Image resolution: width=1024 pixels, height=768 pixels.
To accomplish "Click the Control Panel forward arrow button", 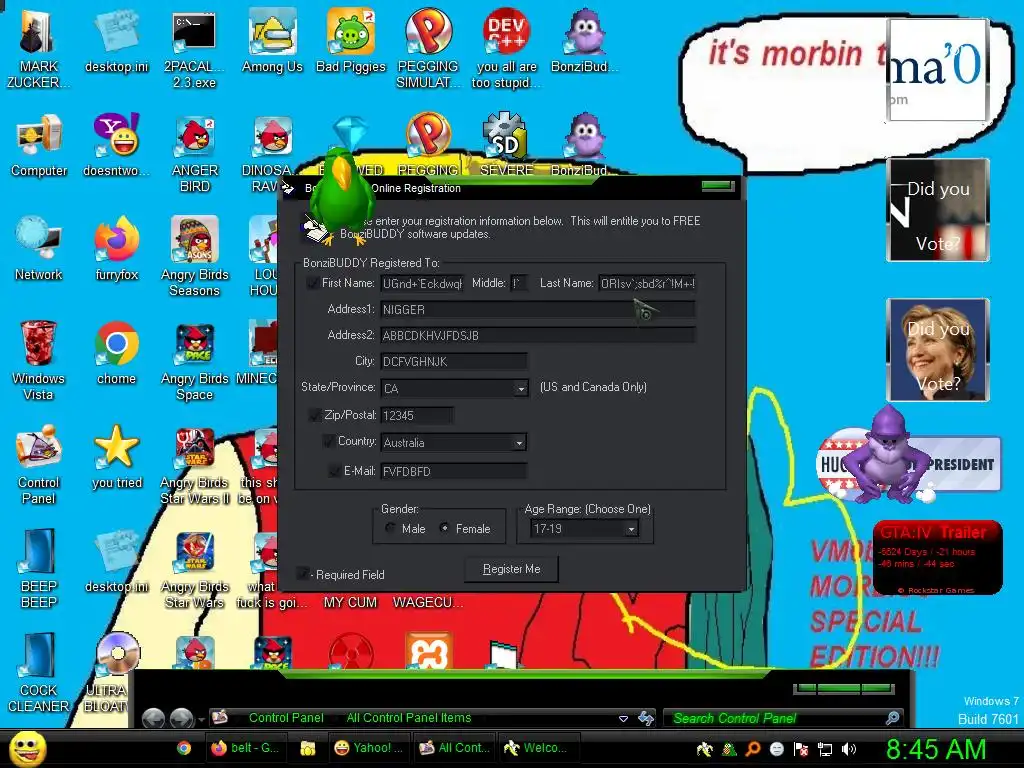I will (182, 719).
